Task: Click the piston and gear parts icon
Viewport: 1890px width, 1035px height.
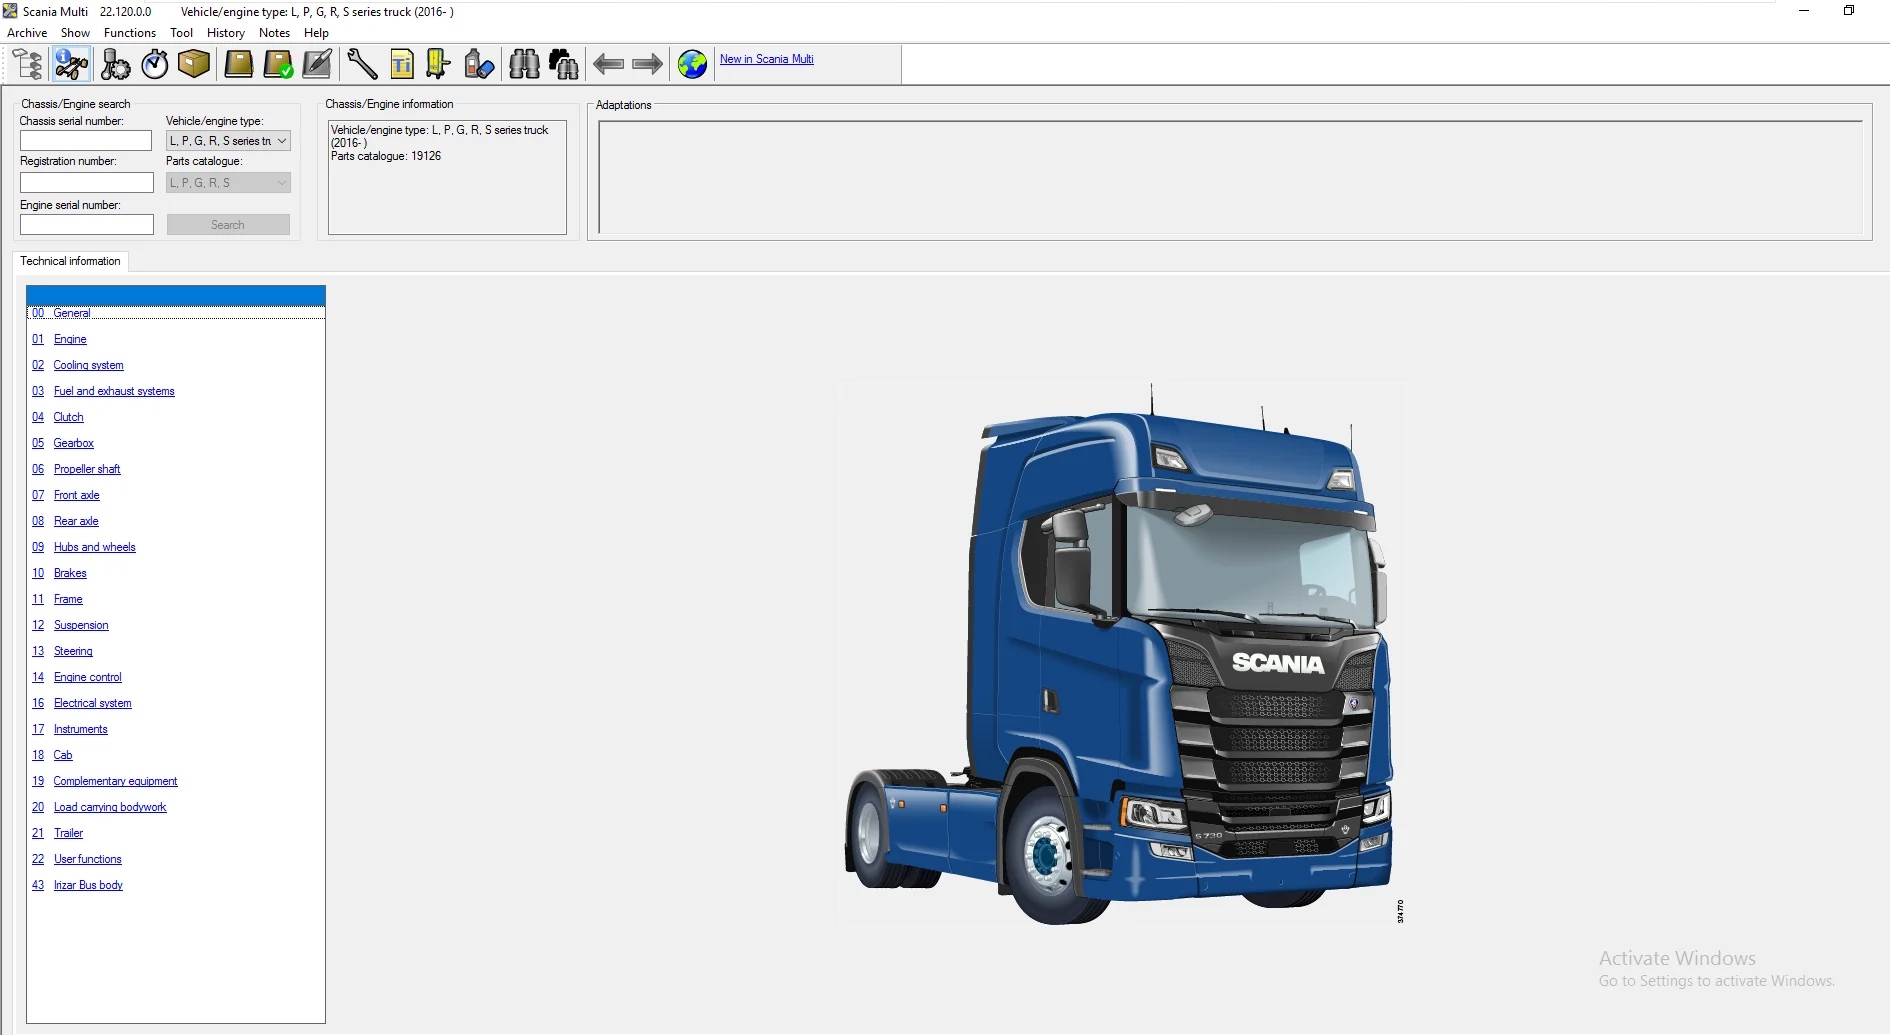Action: pos(115,64)
